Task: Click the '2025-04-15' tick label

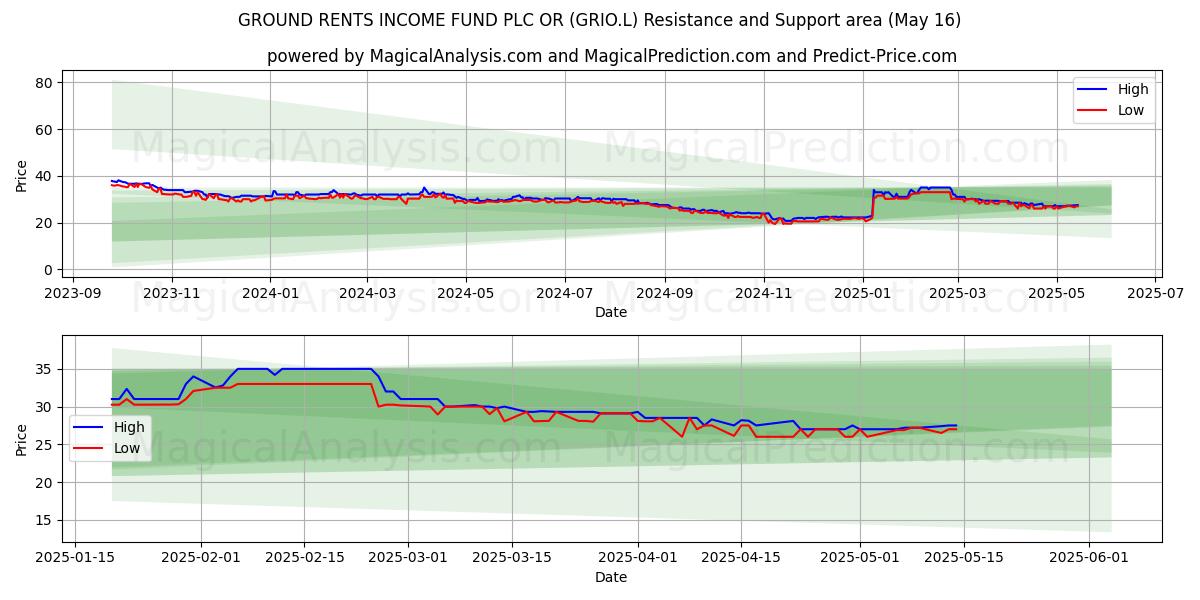Action: (x=741, y=558)
